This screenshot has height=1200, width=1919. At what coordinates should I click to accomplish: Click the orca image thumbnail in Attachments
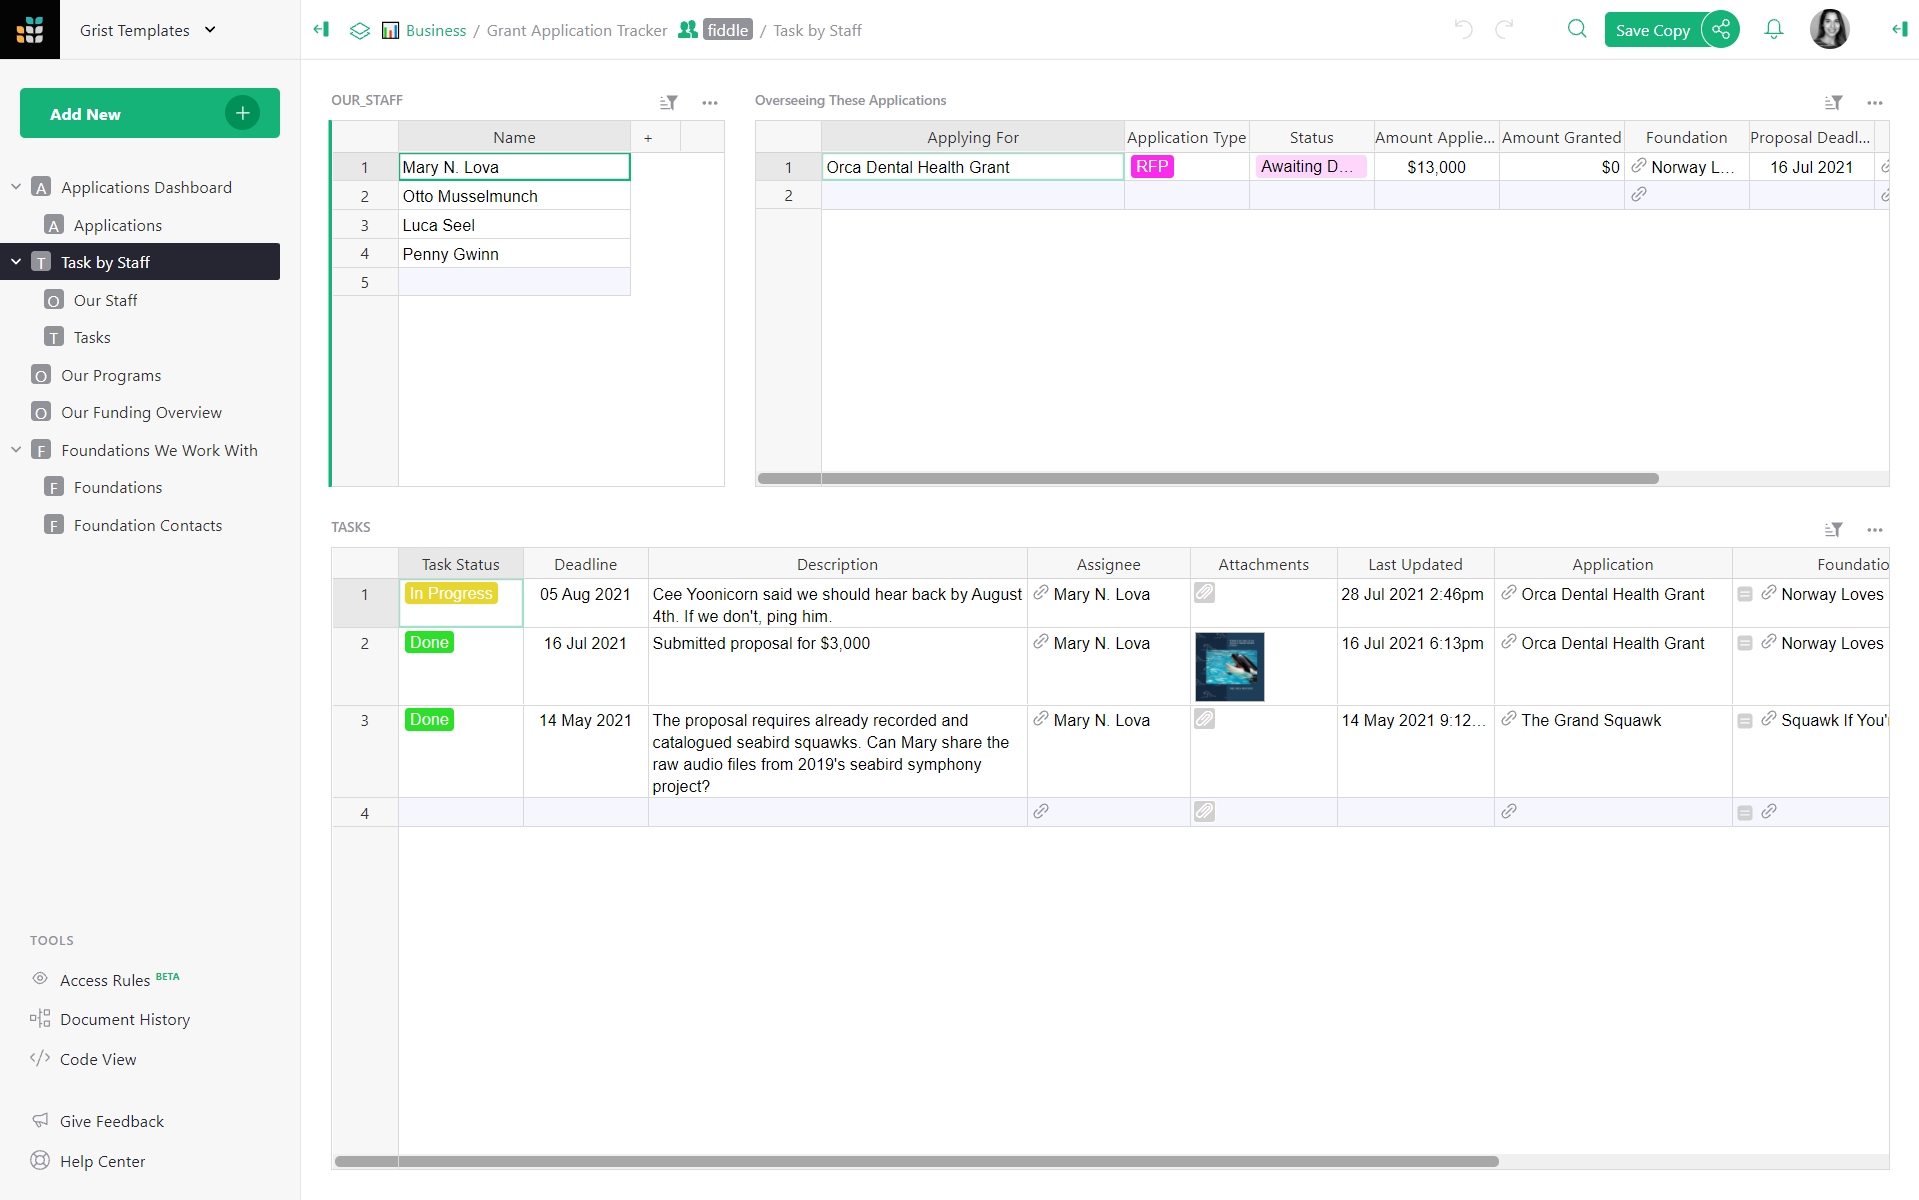pos(1229,666)
